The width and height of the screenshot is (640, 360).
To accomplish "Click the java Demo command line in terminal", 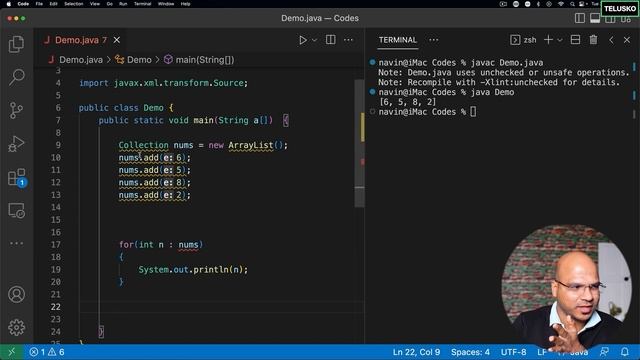I will 446,92.
